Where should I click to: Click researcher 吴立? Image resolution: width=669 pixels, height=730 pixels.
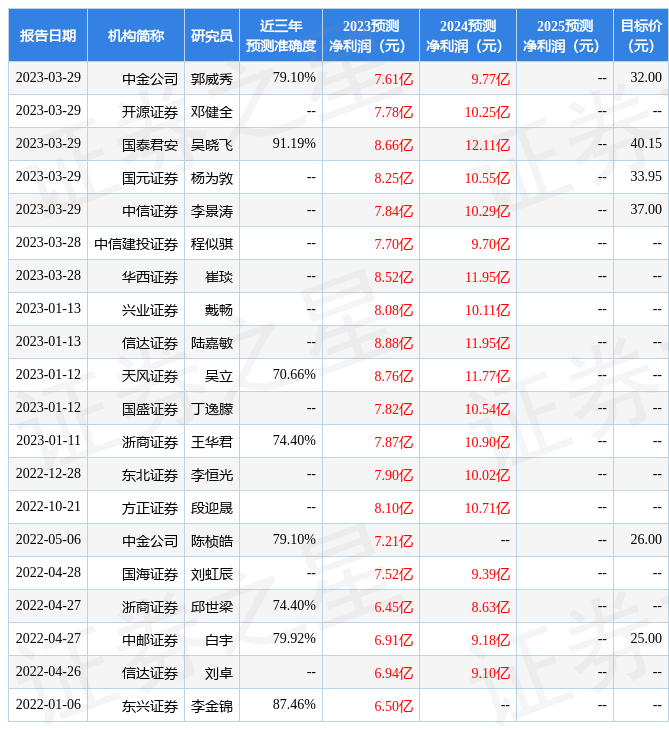pos(219,376)
